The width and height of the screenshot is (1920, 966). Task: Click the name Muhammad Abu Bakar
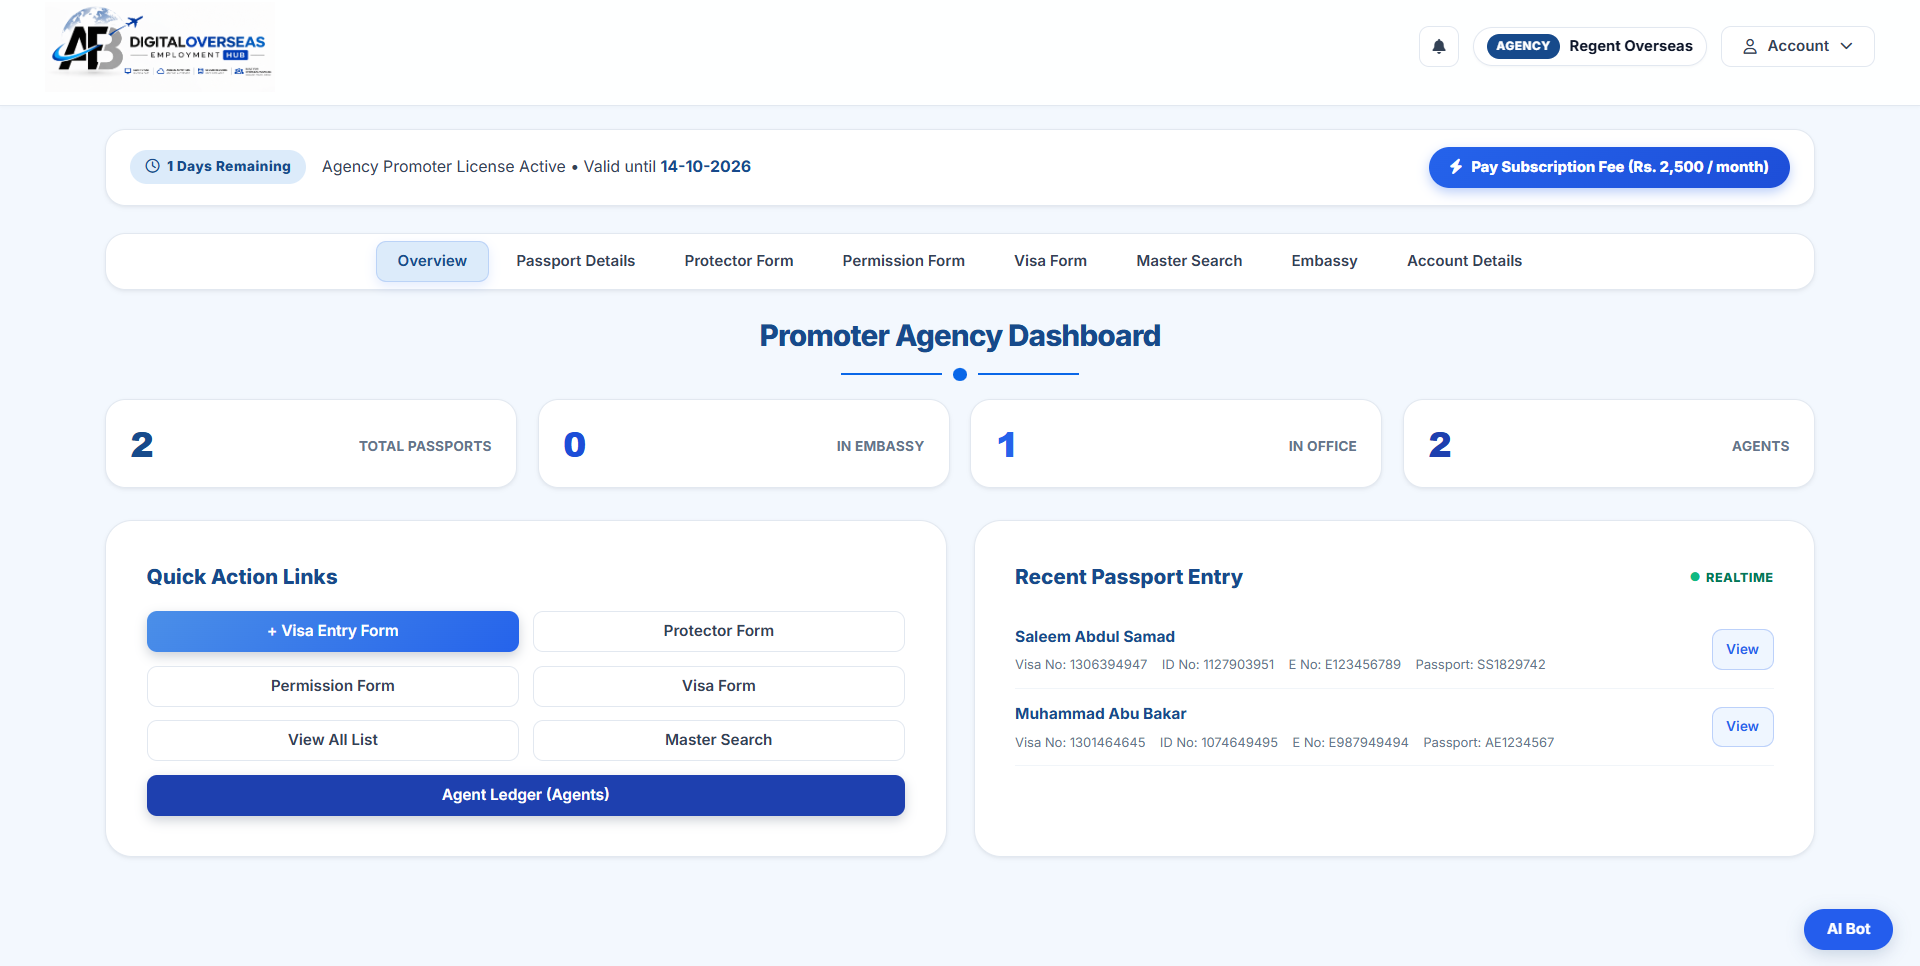pyautogui.click(x=1100, y=713)
